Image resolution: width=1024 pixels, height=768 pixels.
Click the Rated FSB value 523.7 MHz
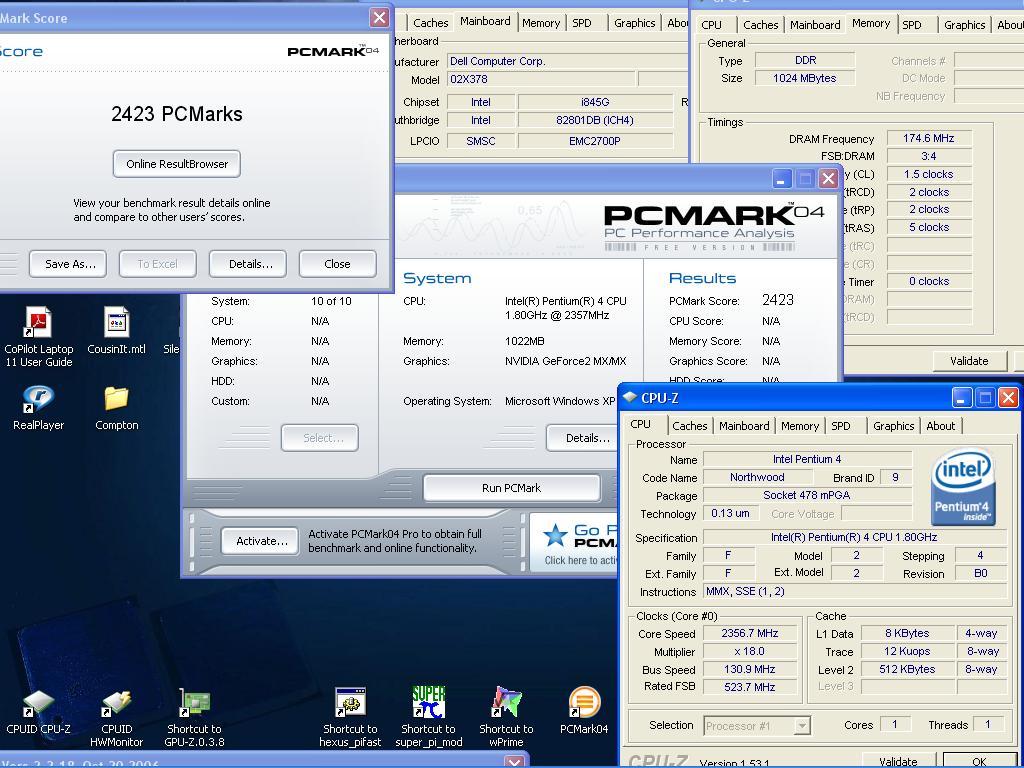(750, 686)
